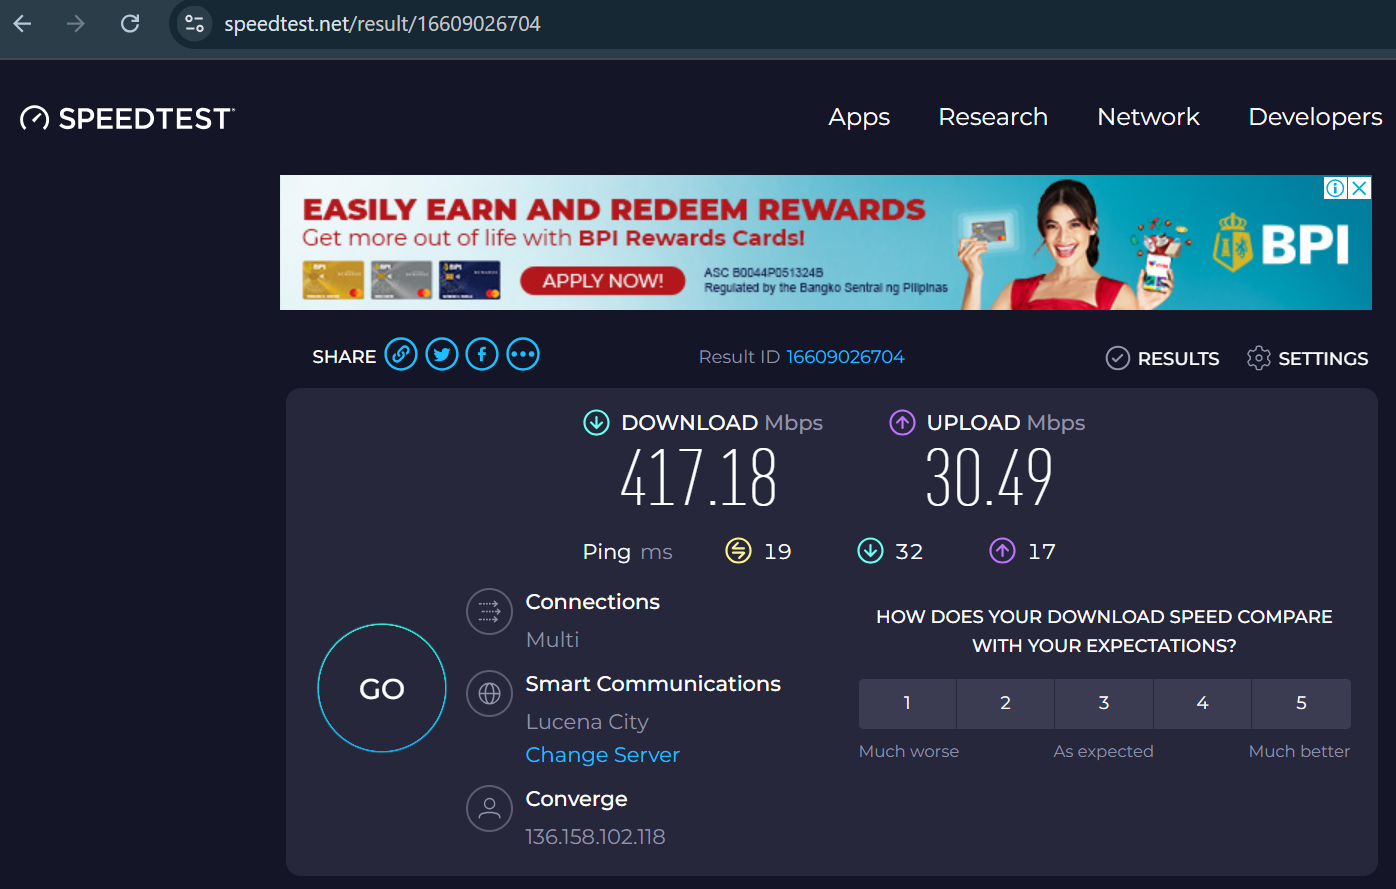This screenshot has height=889, width=1396.
Task: Click the browser address bar
Action: click(x=384, y=23)
